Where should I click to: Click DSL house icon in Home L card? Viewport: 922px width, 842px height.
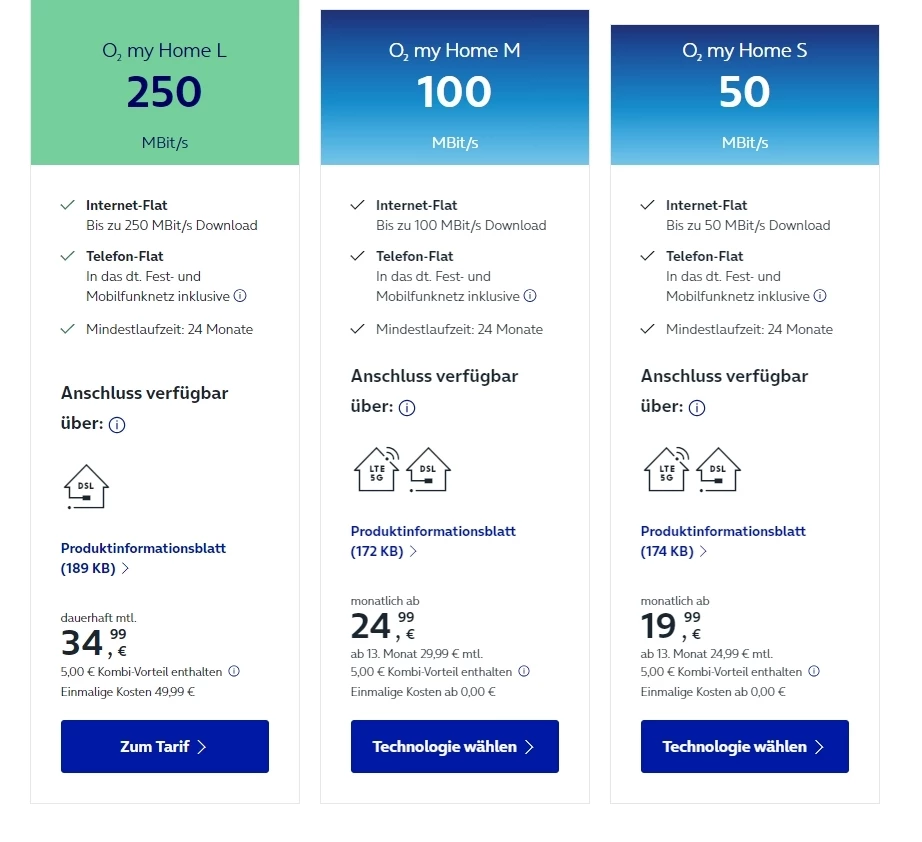click(86, 487)
